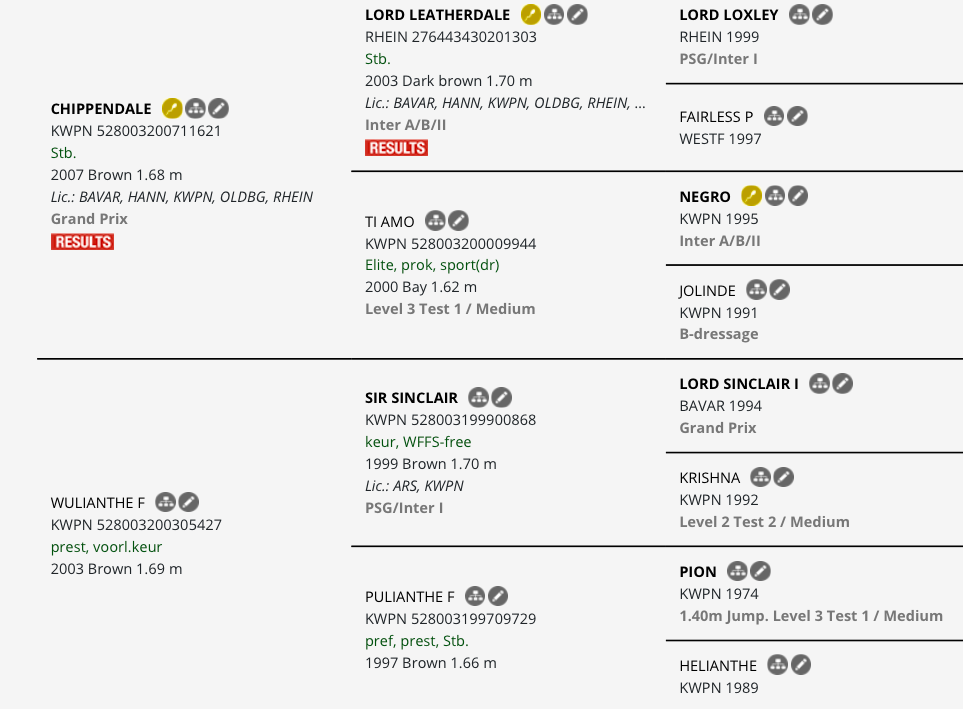Image resolution: width=963 pixels, height=709 pixels.
Task: Open the pedigree tree icon for Sir Sinclair
Action: click(478, 398)
